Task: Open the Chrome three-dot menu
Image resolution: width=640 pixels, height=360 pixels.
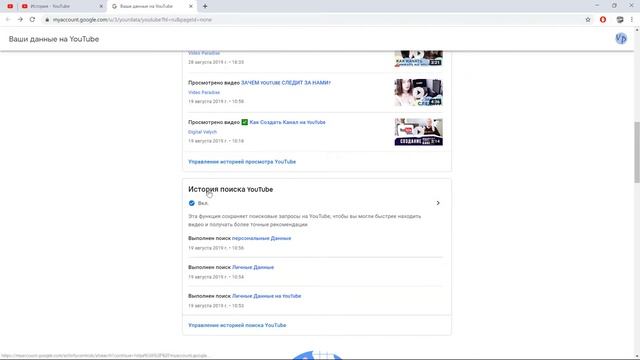Action: tap(631, 20)
